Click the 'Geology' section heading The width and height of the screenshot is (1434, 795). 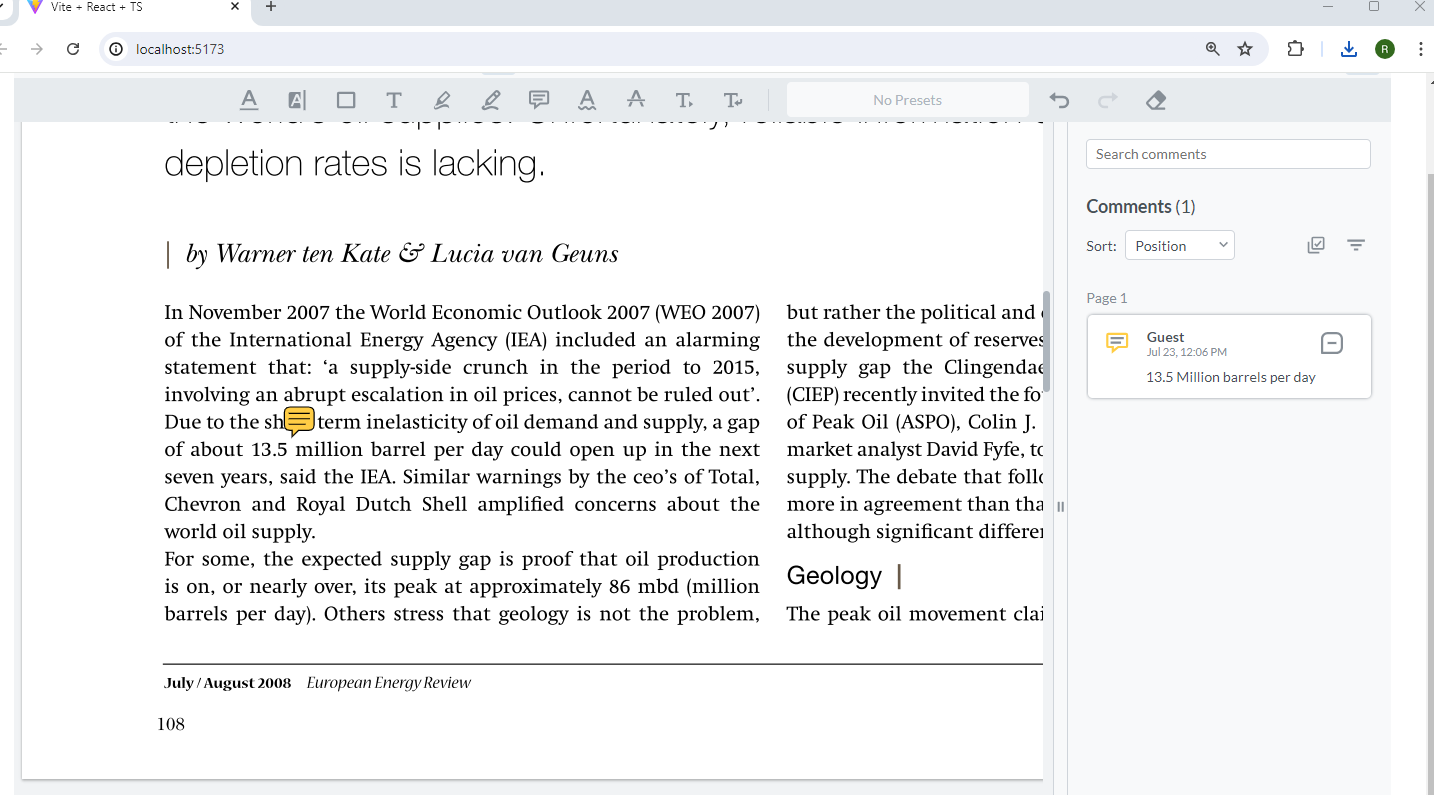pos(834,575)
